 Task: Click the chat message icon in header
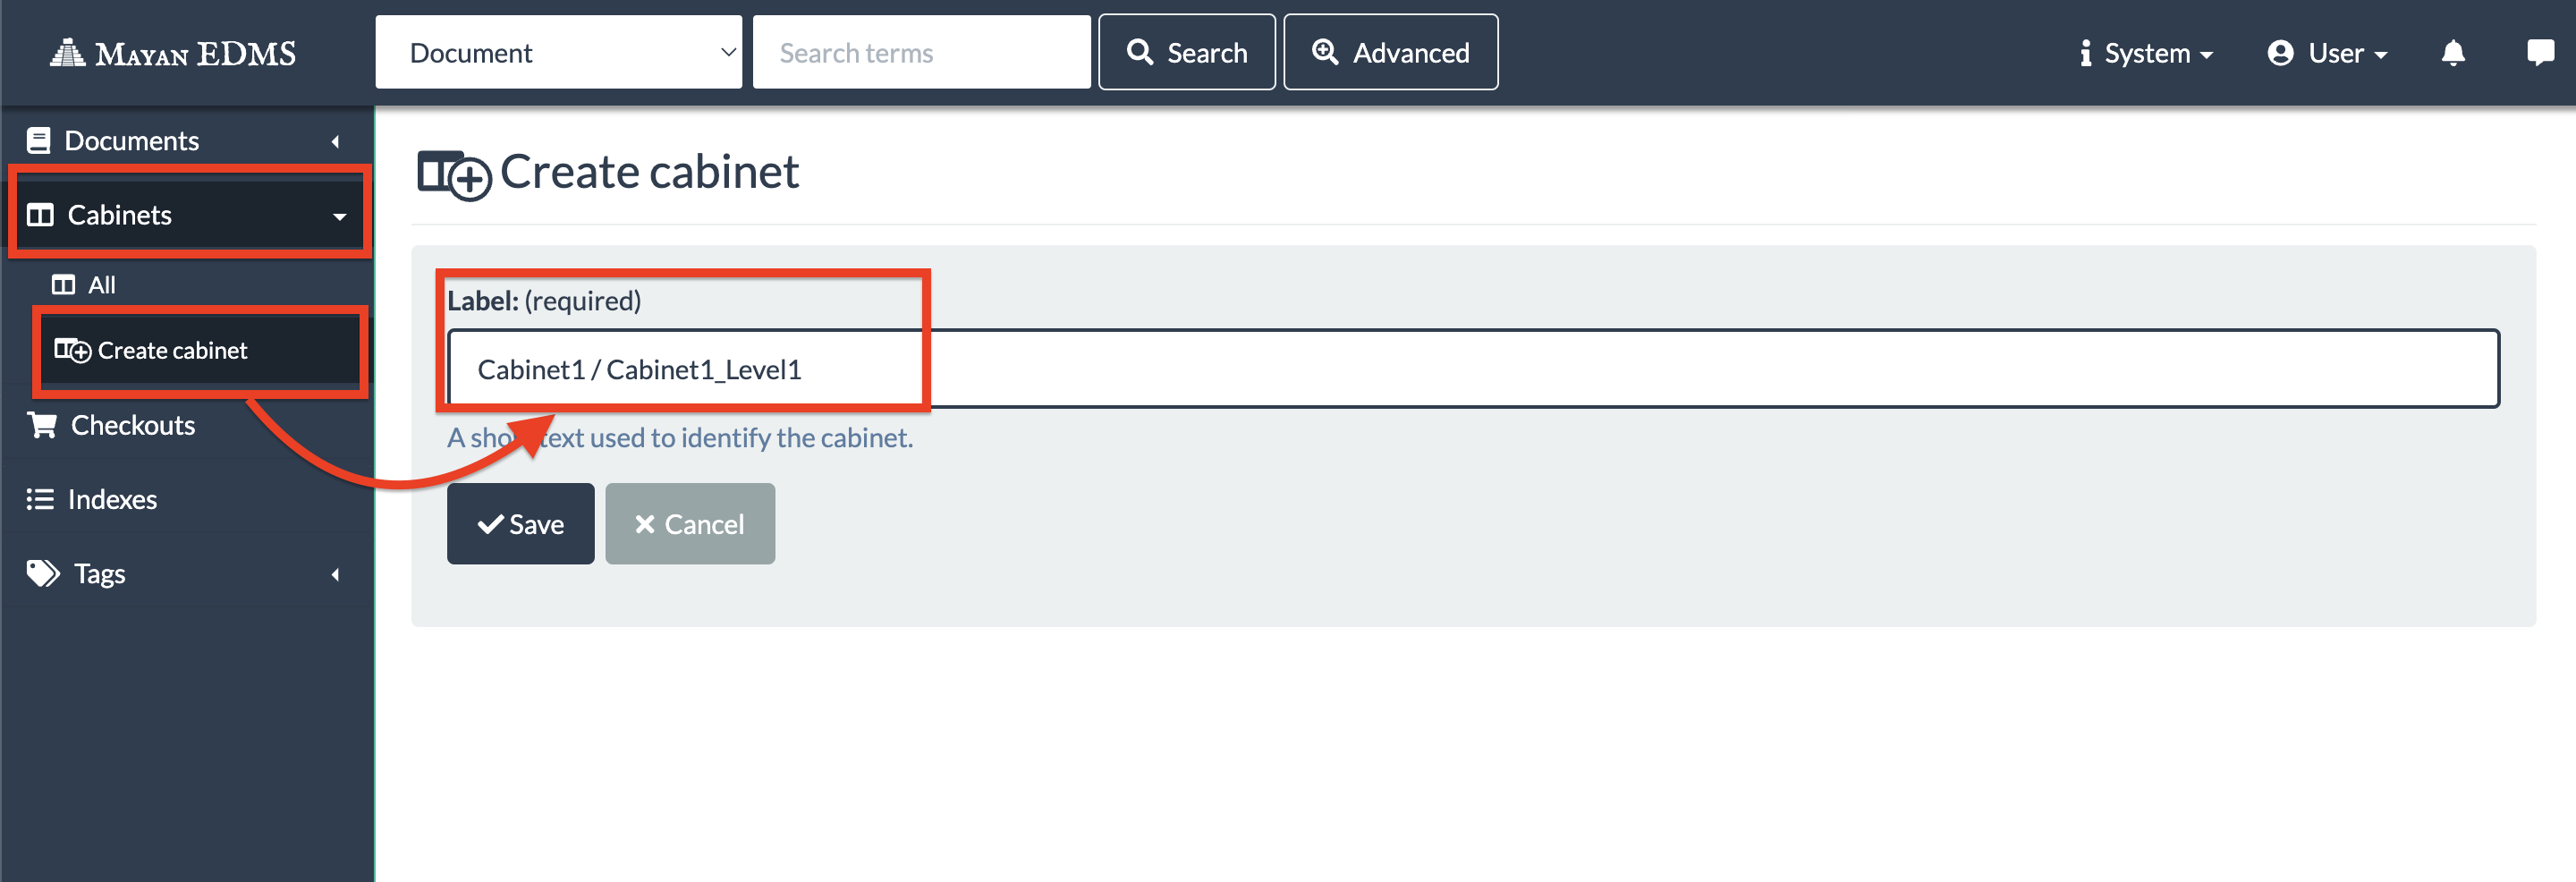pos(2539,52)
